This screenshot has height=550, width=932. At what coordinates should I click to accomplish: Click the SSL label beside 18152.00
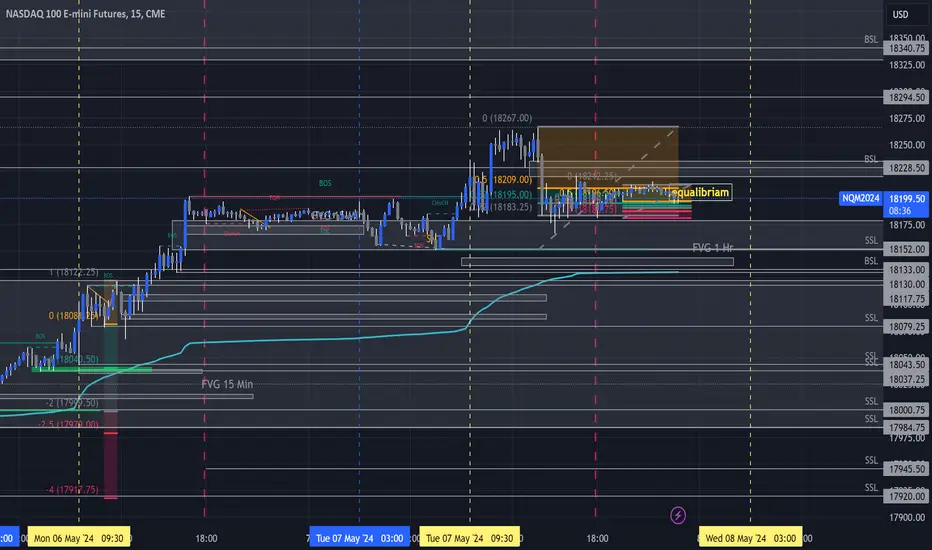coord(871,240)
